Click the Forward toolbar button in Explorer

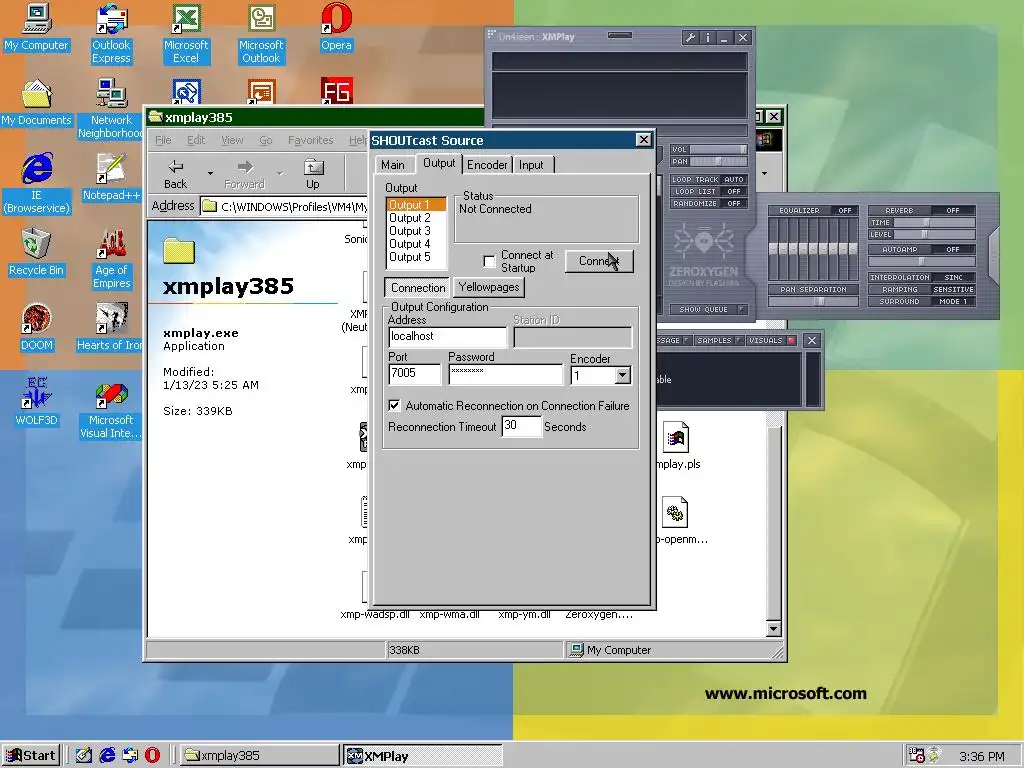pos(244,174)
